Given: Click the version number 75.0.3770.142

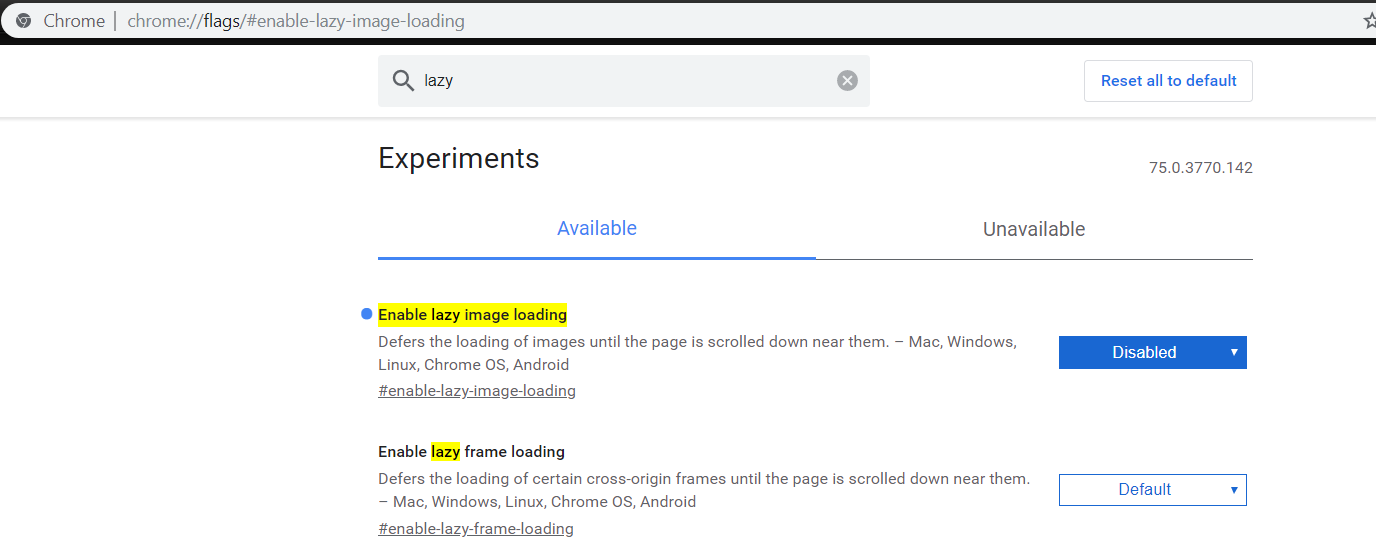Looking at the screenshot, I should 1200,168.
